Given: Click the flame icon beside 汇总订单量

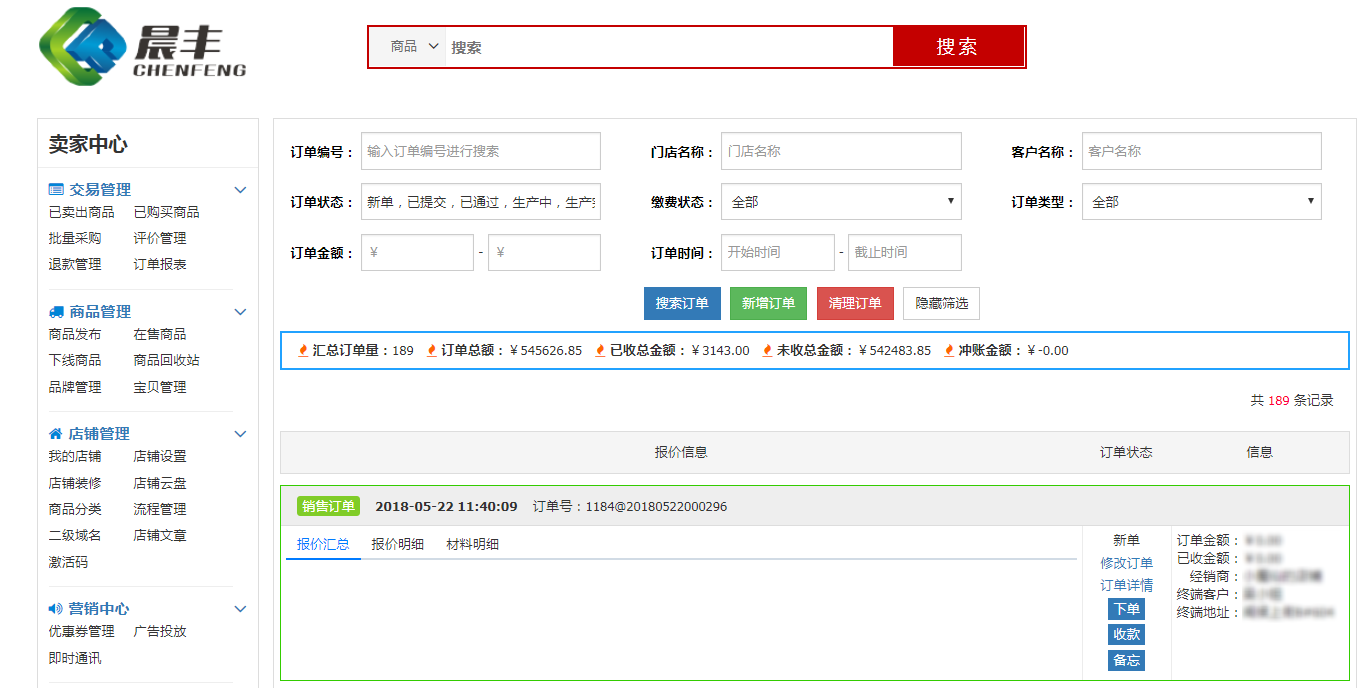Looking at the screenshot, I should (303, 350).
